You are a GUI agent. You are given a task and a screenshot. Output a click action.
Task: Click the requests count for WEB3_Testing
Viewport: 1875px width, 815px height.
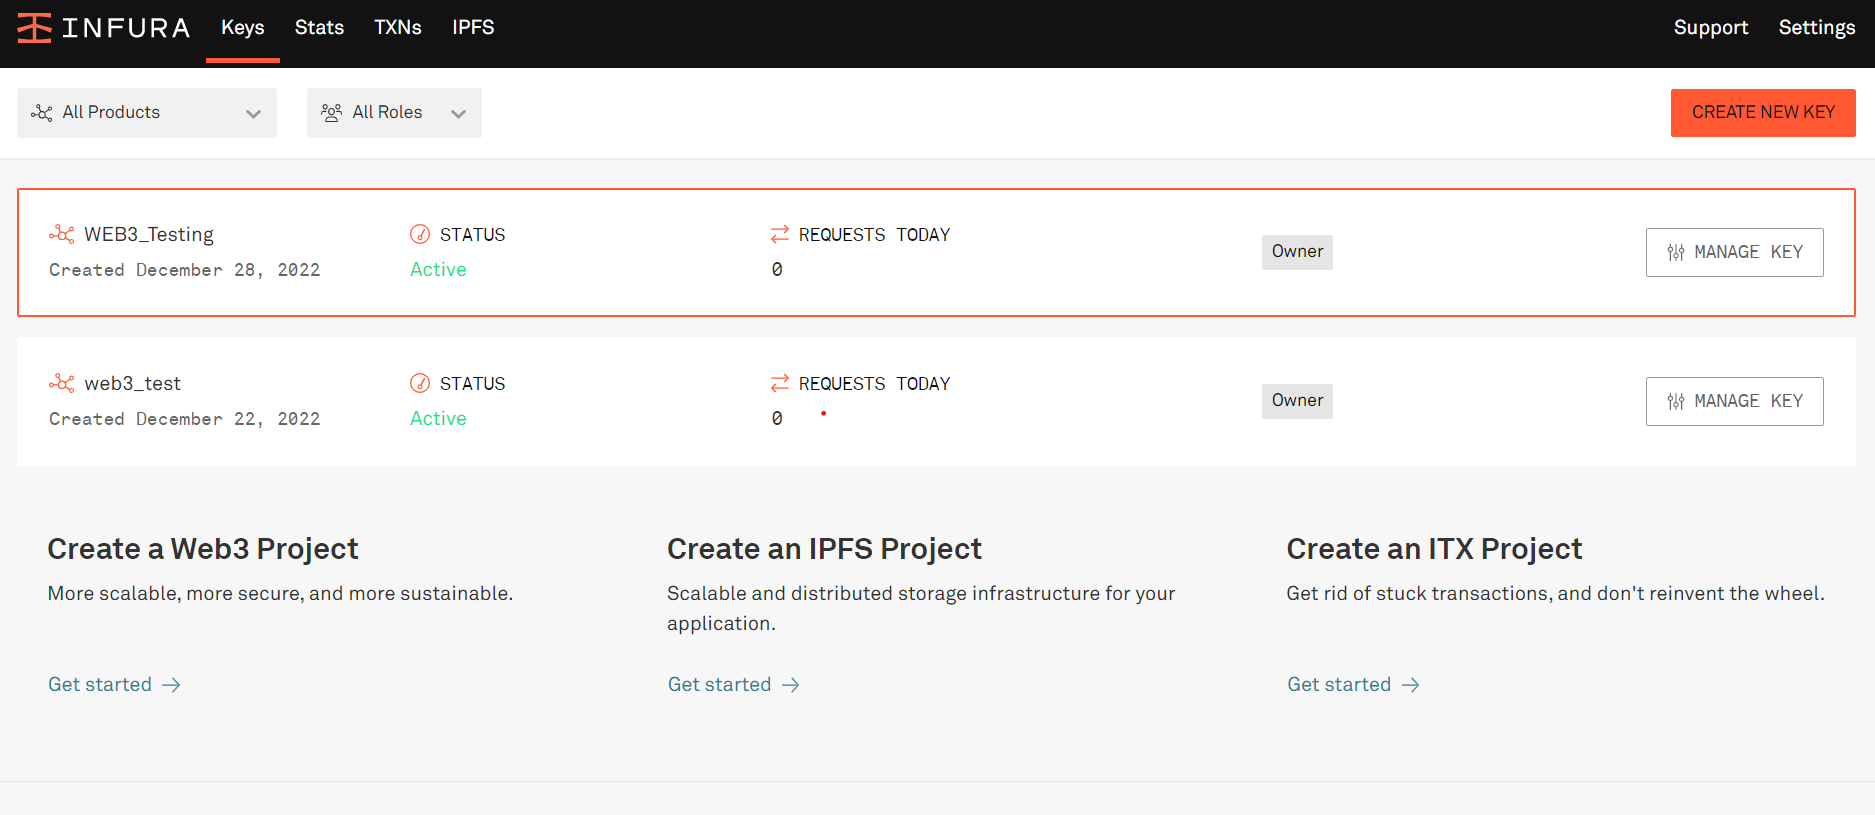click(x=777, y=269)
